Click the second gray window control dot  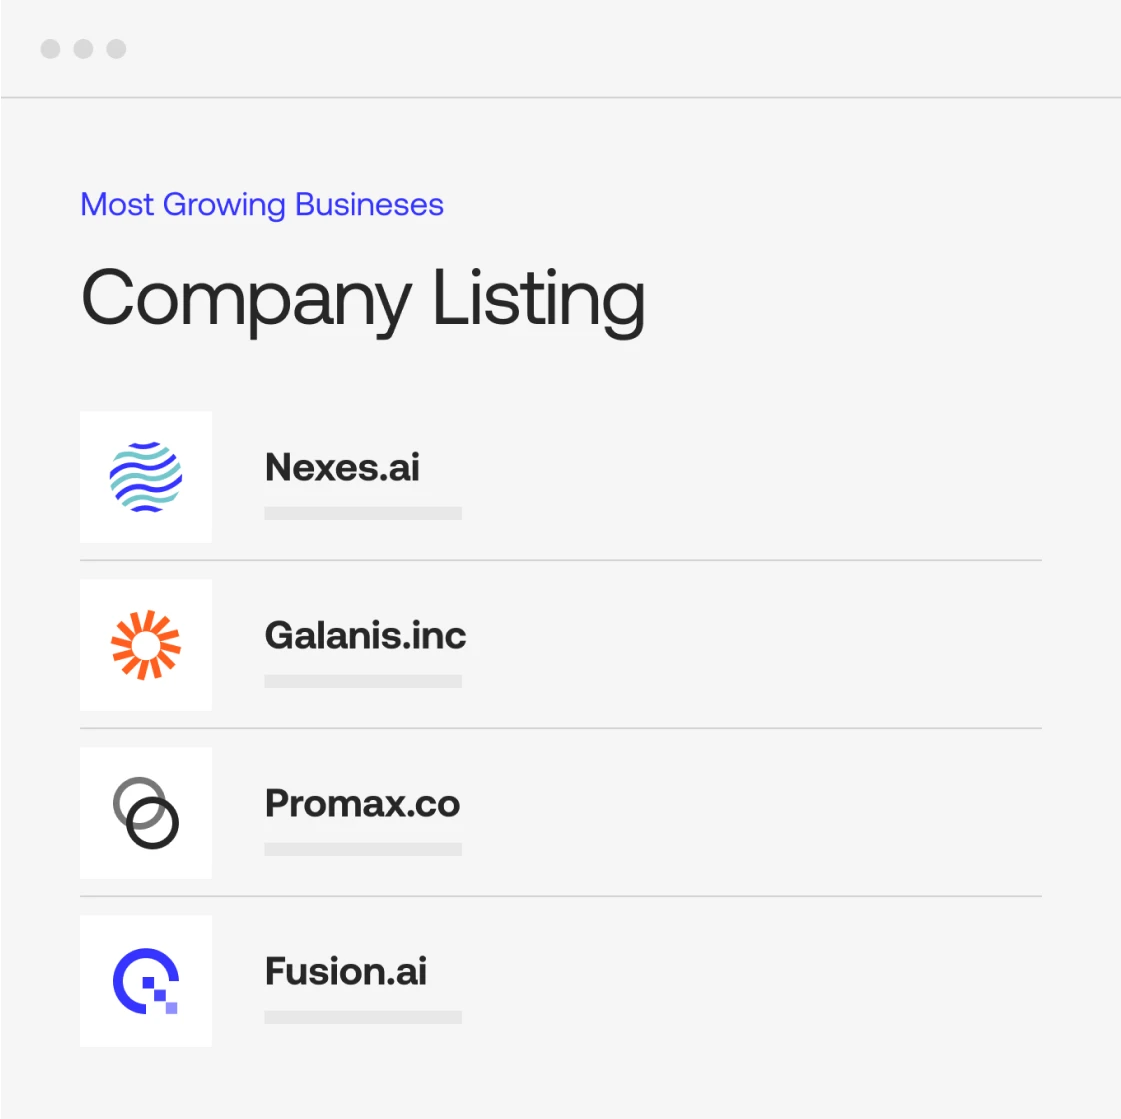pos(84,49)
